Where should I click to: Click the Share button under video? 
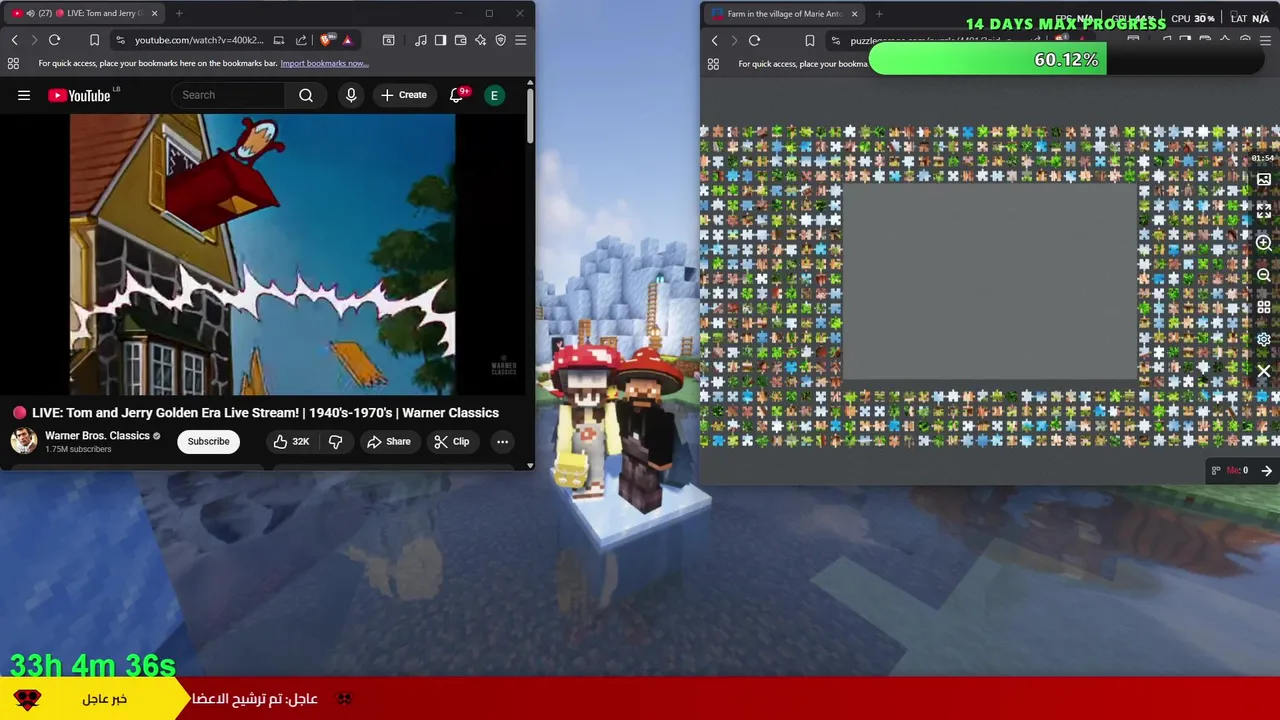point(388,441)
